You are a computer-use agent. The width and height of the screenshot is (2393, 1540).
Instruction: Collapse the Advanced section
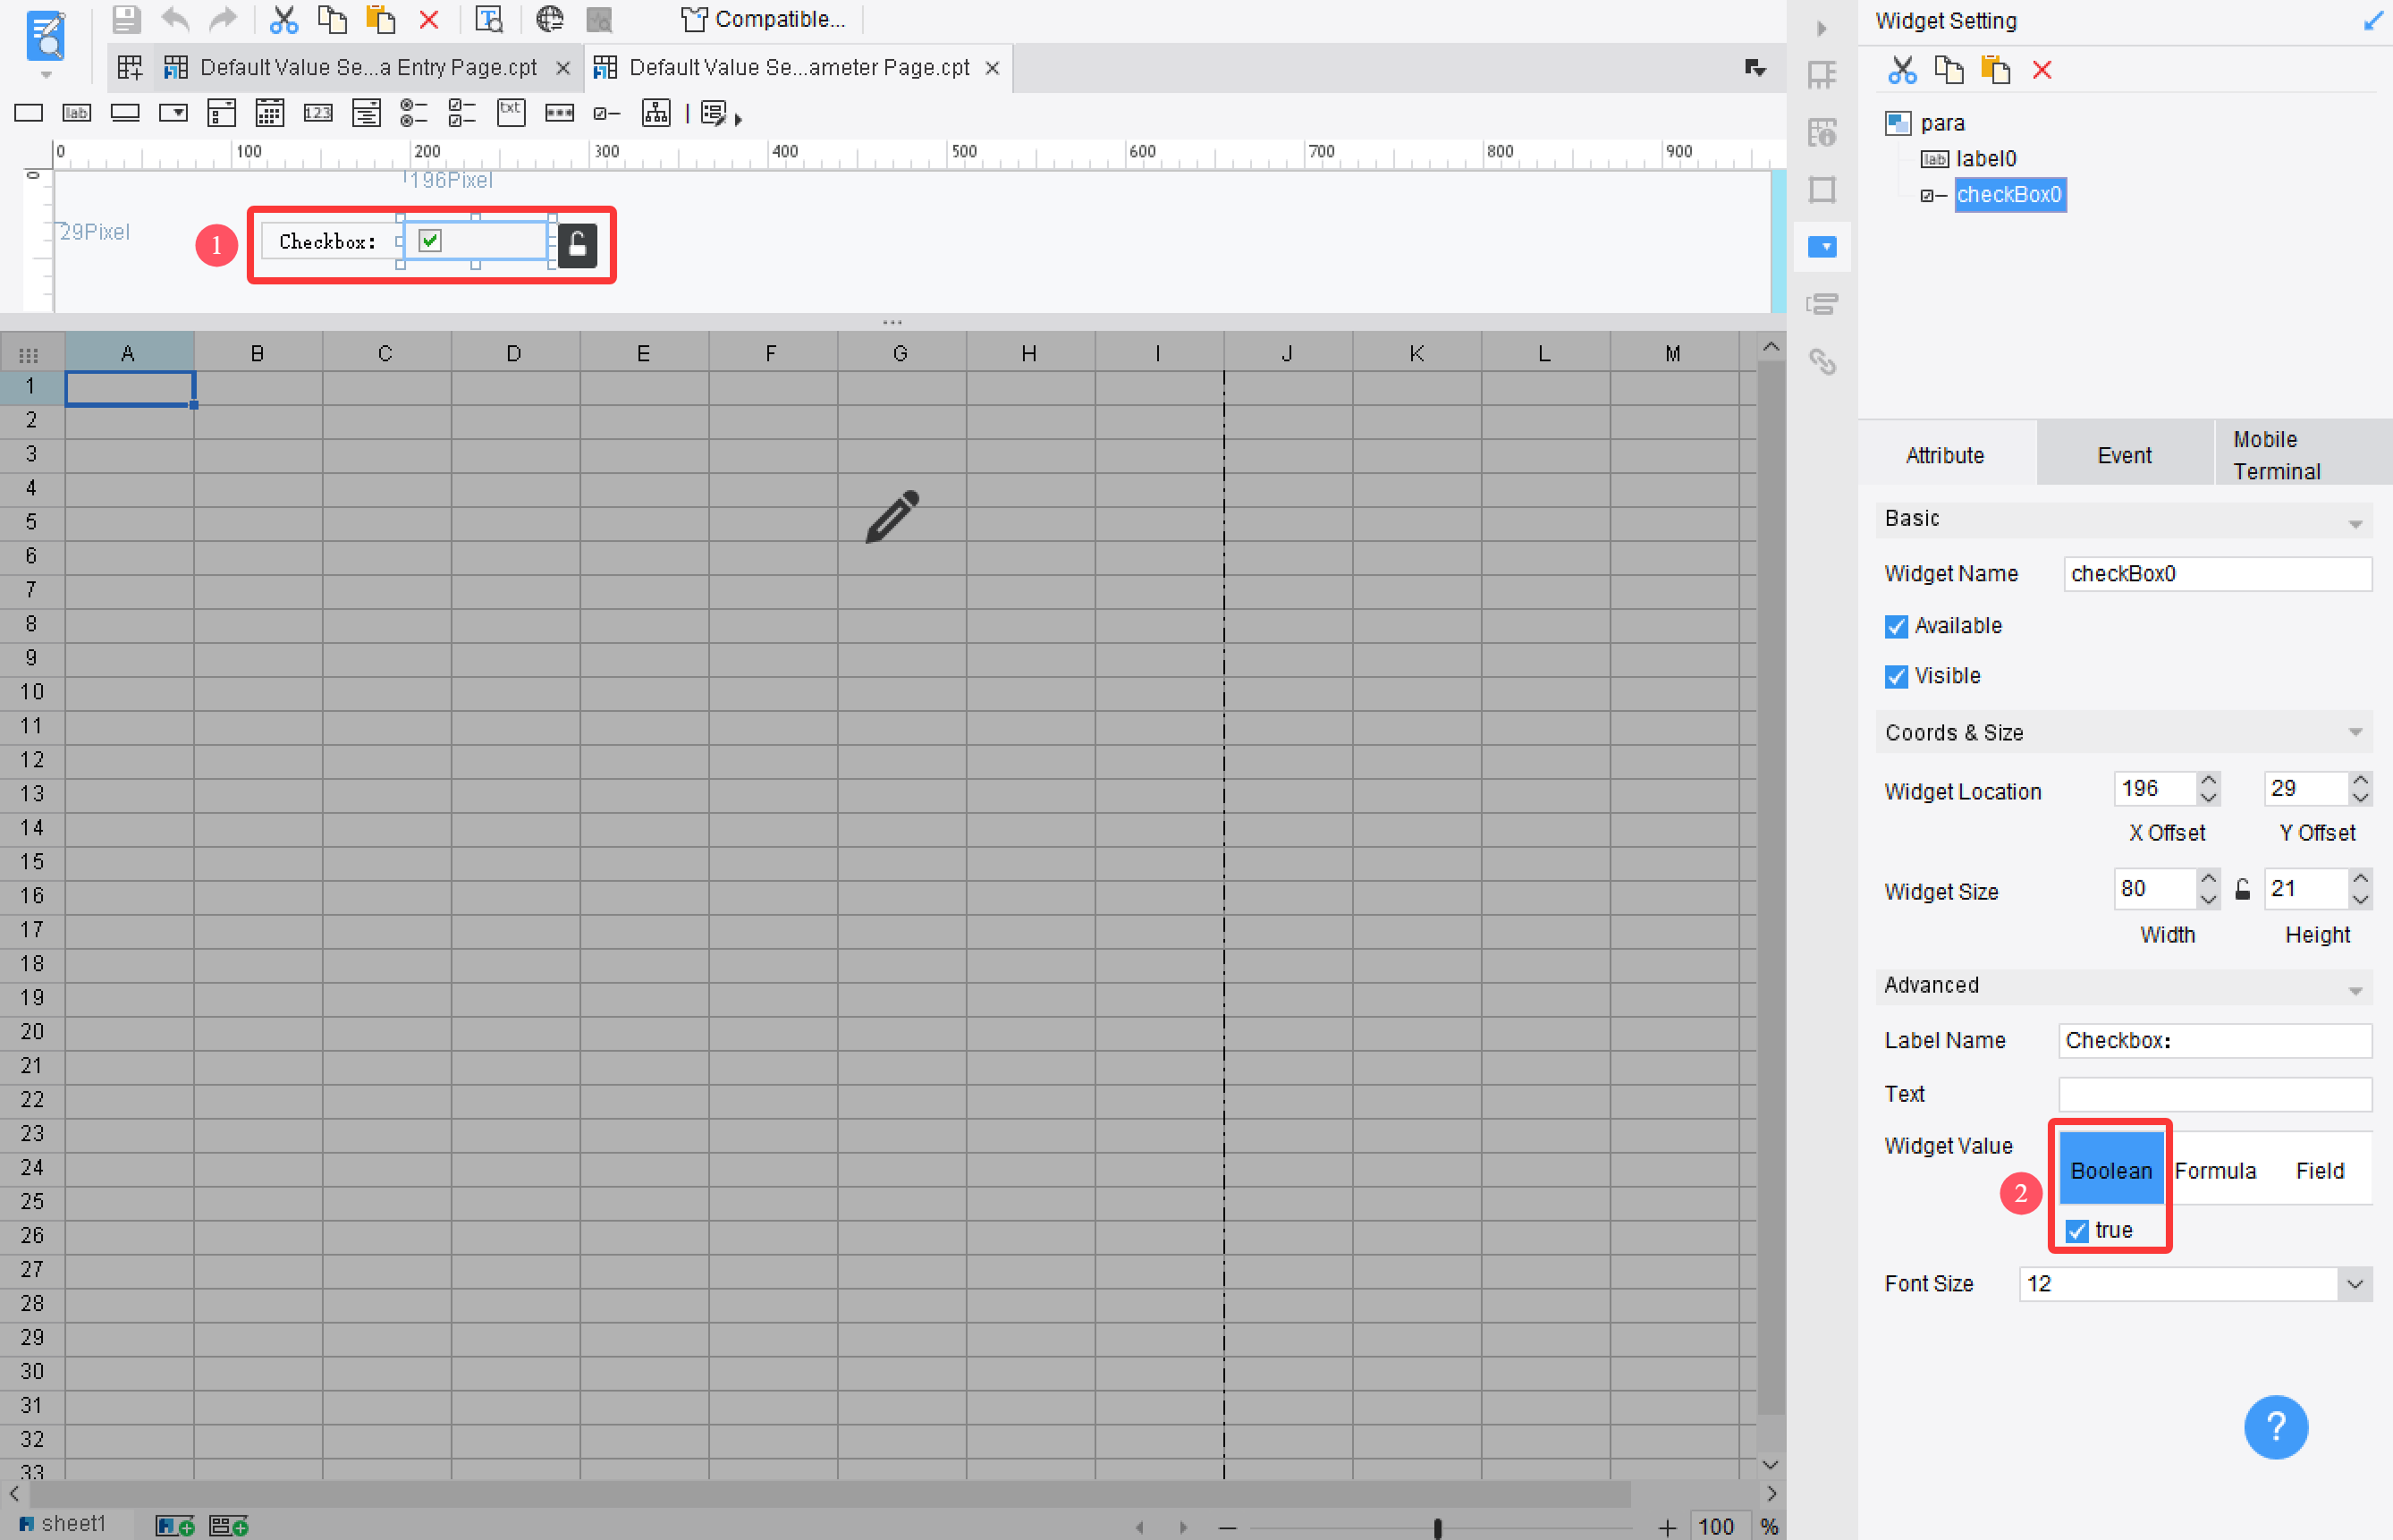click(2355, 987)
